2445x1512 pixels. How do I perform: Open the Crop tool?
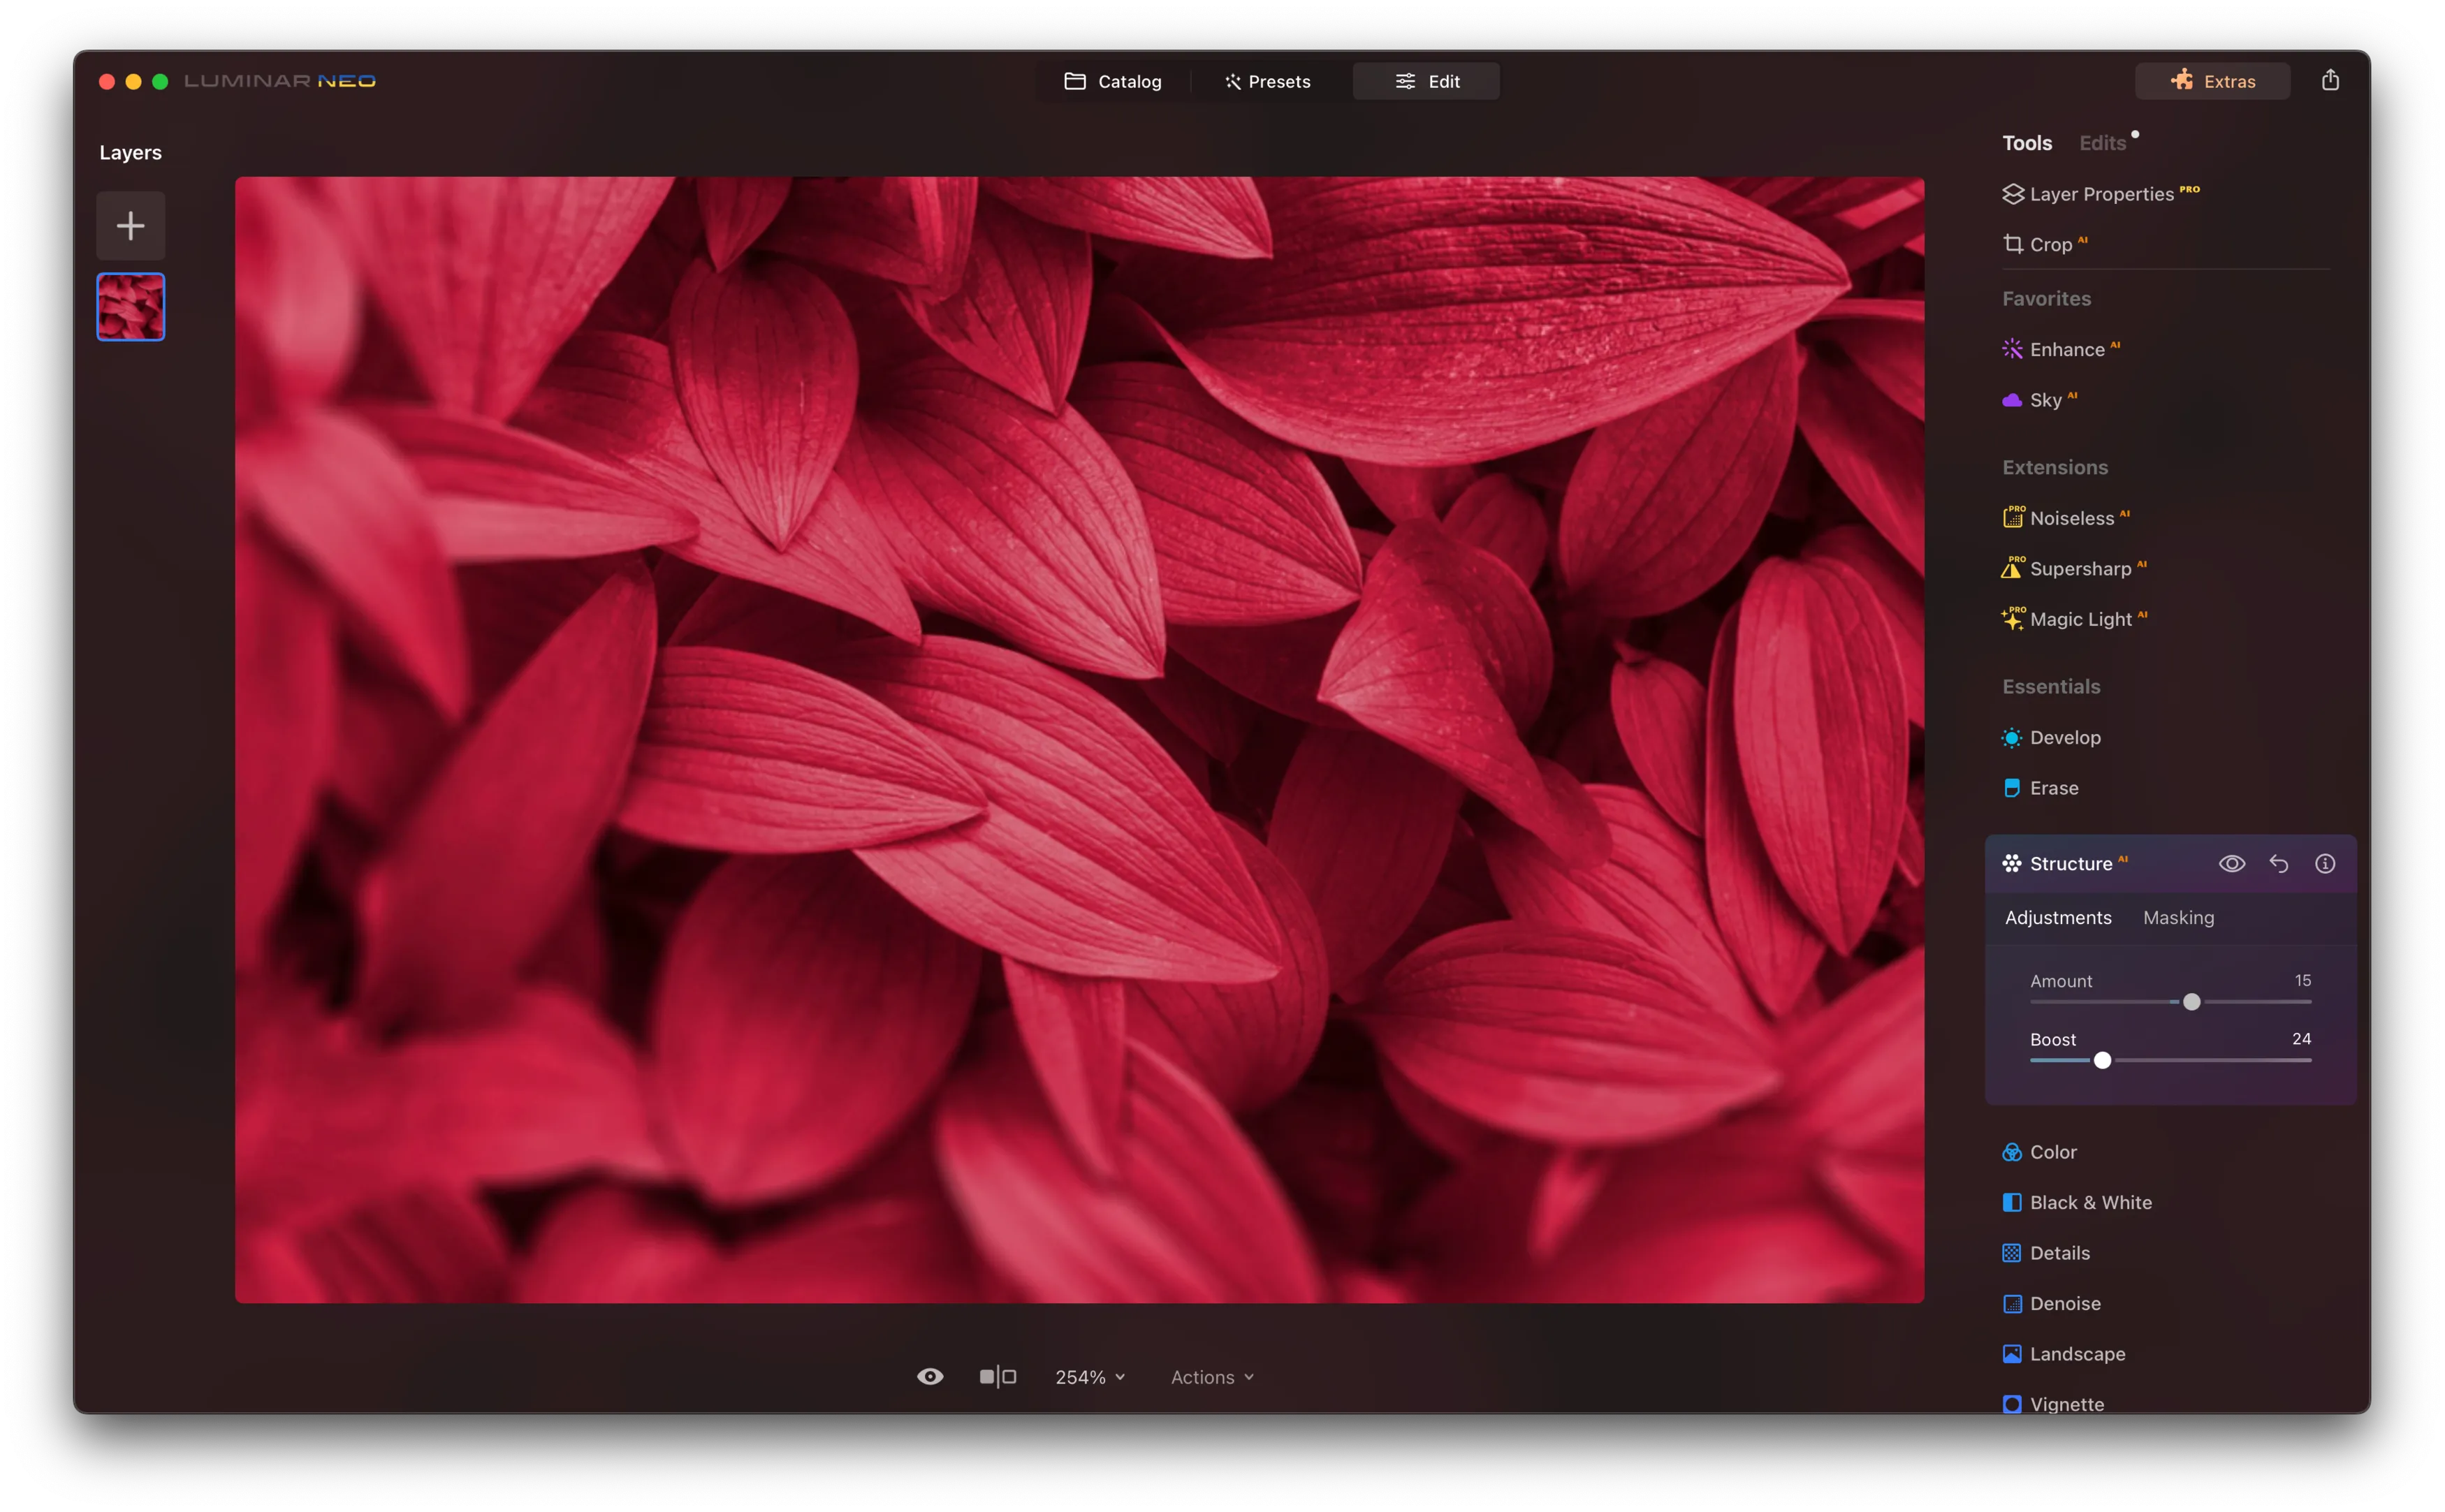click(2049, 245)
